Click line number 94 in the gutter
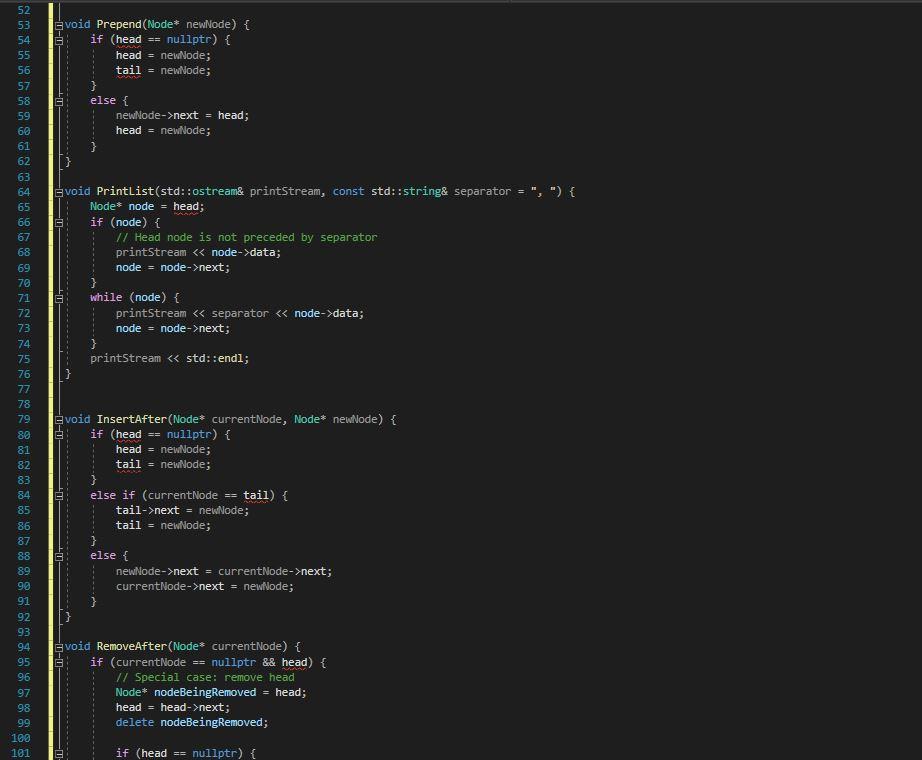This screenshot has width=922, height=760. pos(24,647)
